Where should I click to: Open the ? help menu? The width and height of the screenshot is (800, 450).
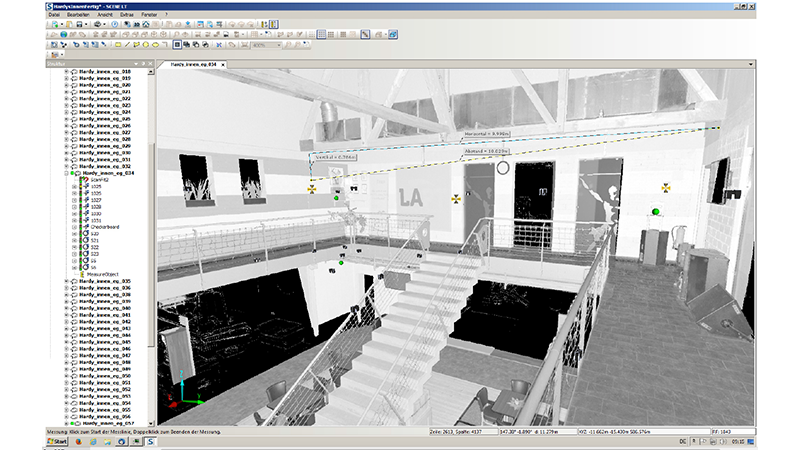point(166,15)
